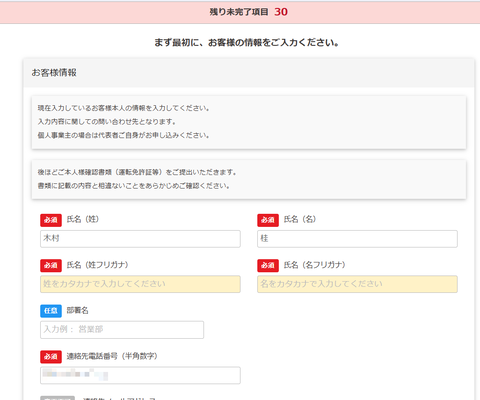This screenshot has height=400, width=480.
Task: Click the blue 任意 badge beside 部署名
Action: pyautogui.click(x=51, y=311)
